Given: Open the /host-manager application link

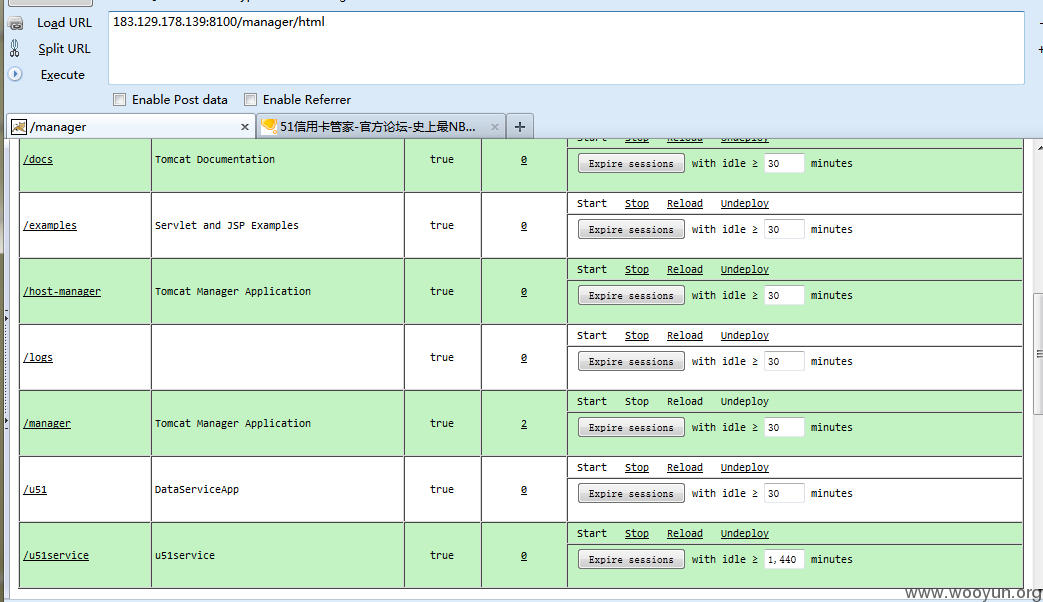Looking at the screenshot, I should [x=62, y=291].
